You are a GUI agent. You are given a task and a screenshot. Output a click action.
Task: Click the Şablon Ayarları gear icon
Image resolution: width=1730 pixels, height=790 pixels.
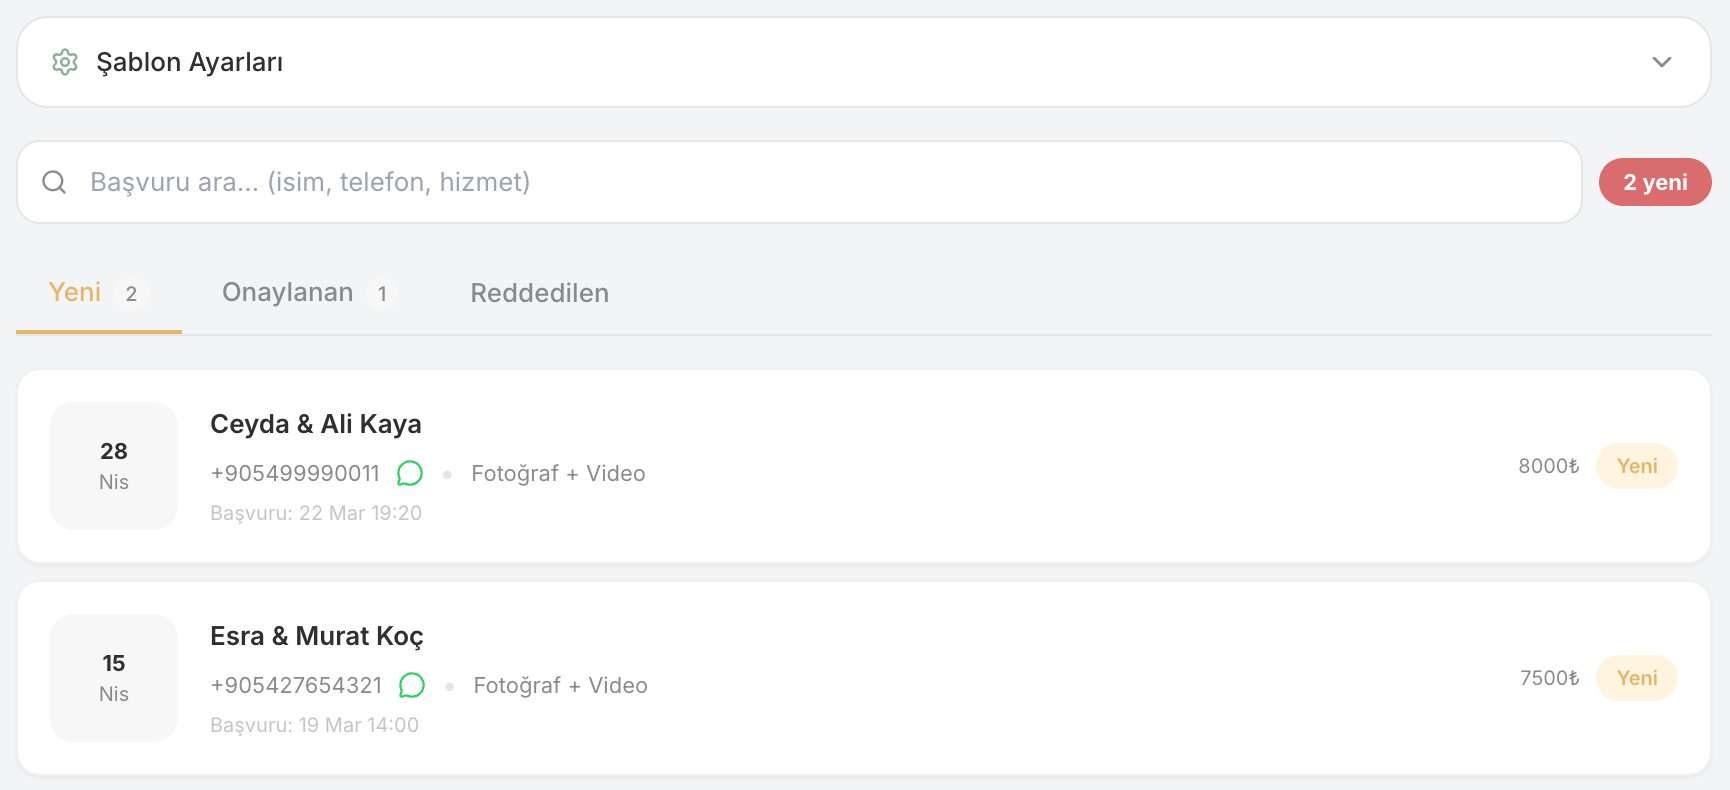65,62
